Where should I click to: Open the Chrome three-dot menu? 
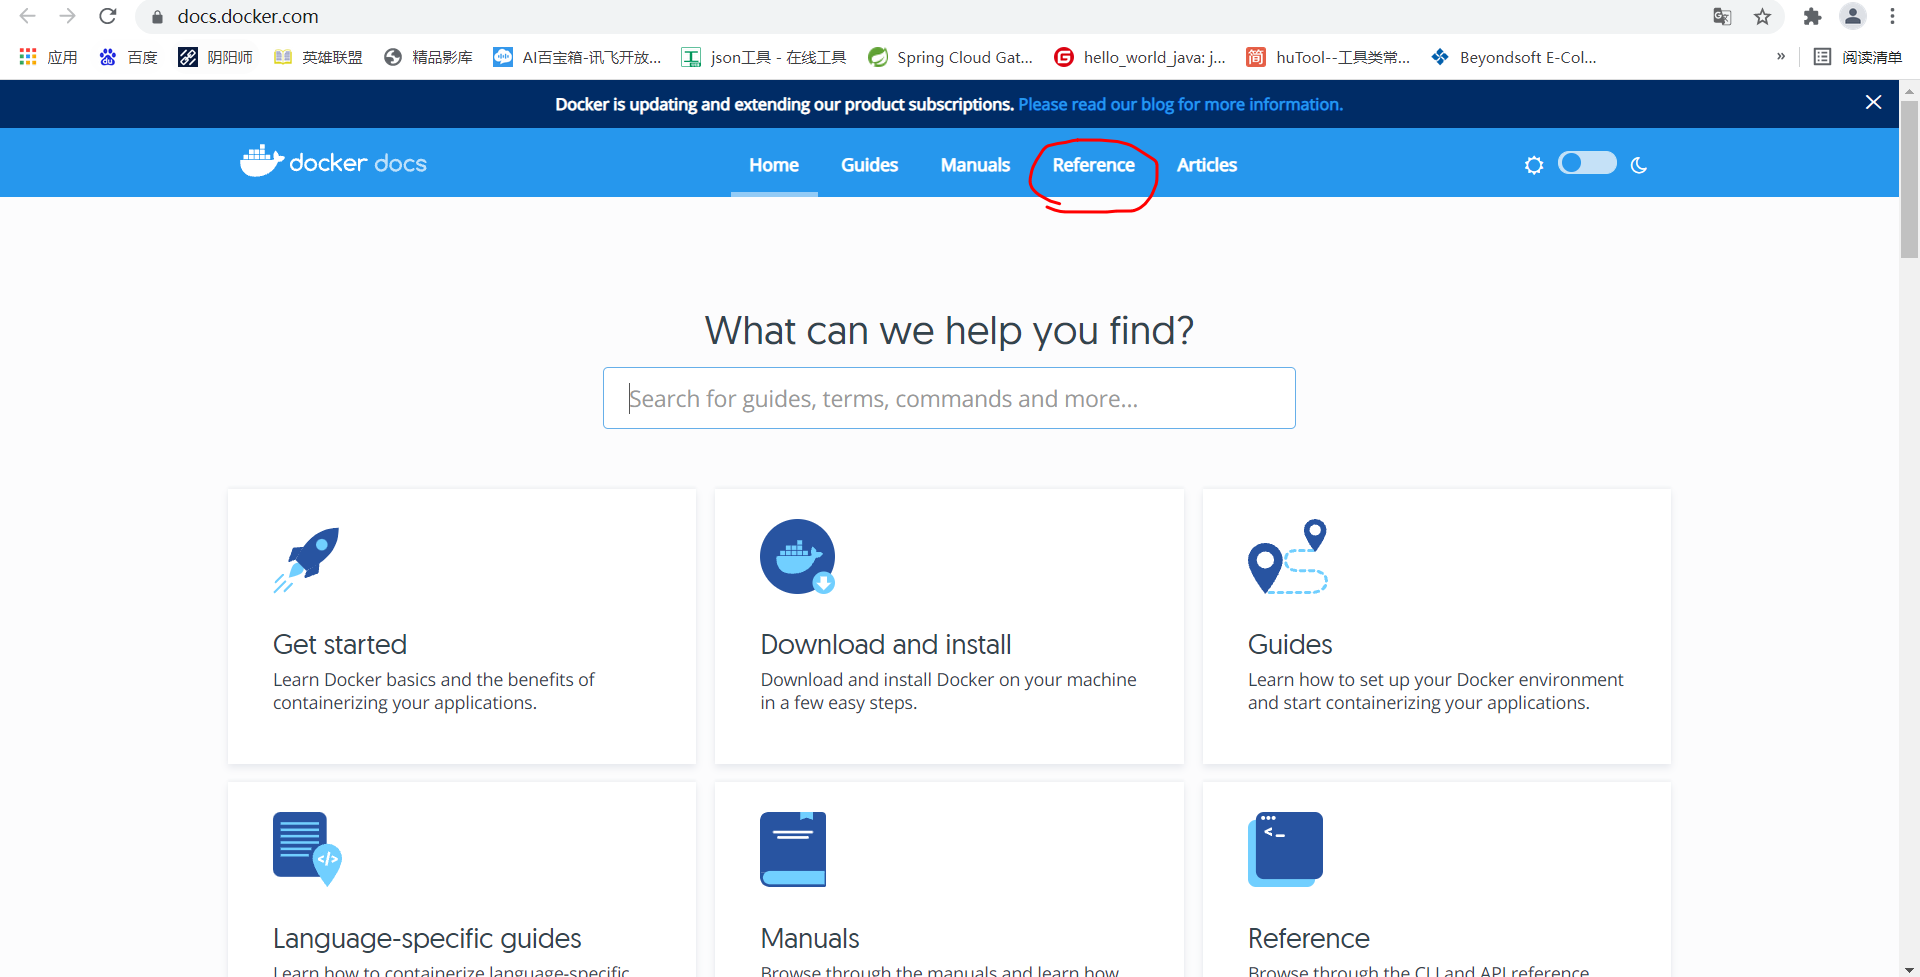1892,16
